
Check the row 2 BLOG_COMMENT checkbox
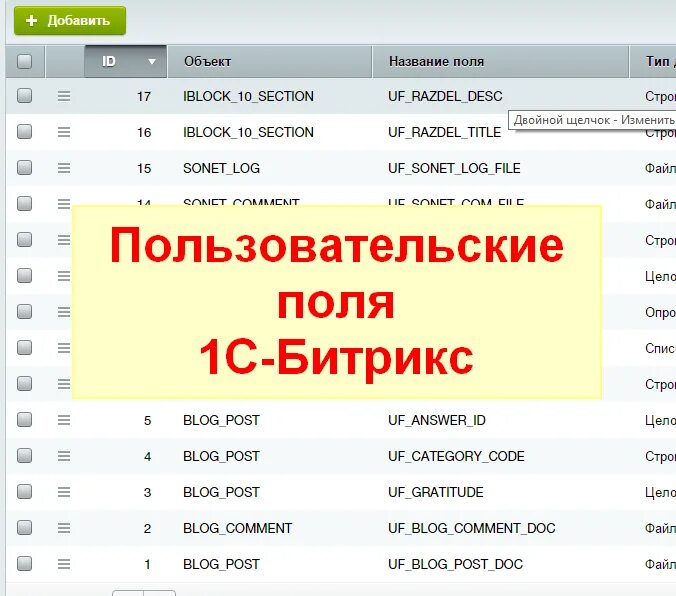click(25, 527)
